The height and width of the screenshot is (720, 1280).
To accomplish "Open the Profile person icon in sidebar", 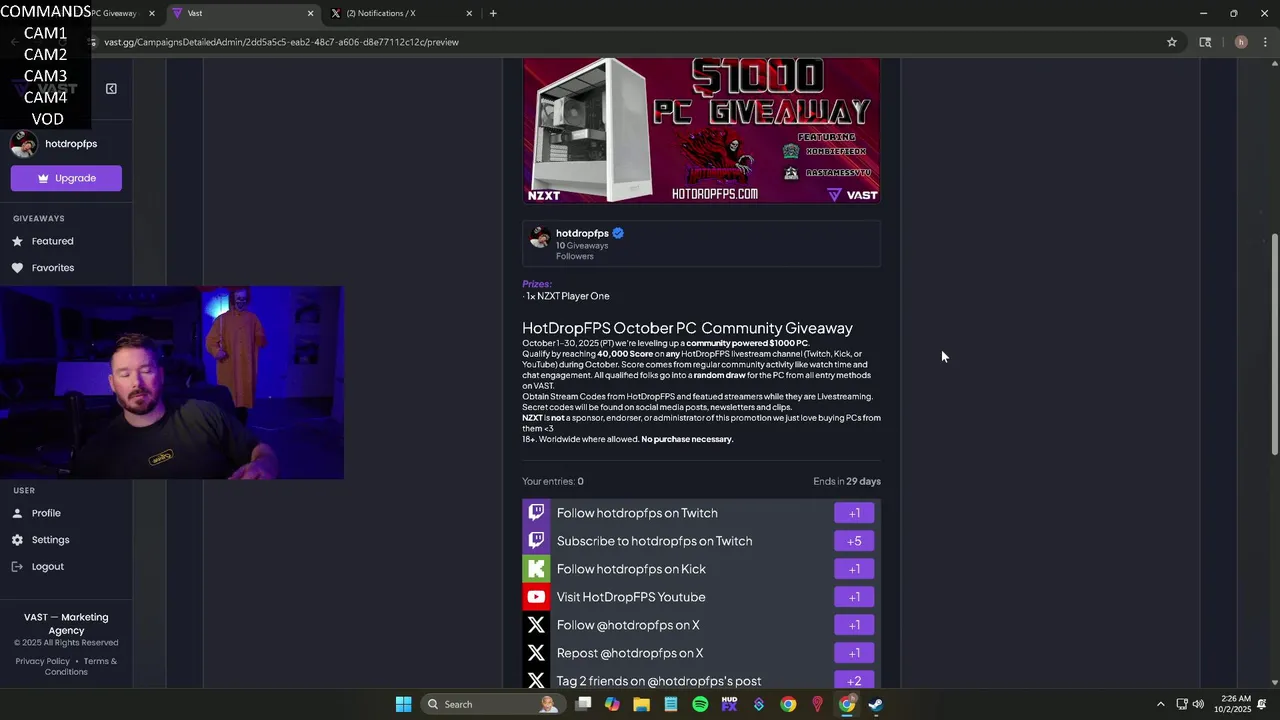I will (17, 513).
